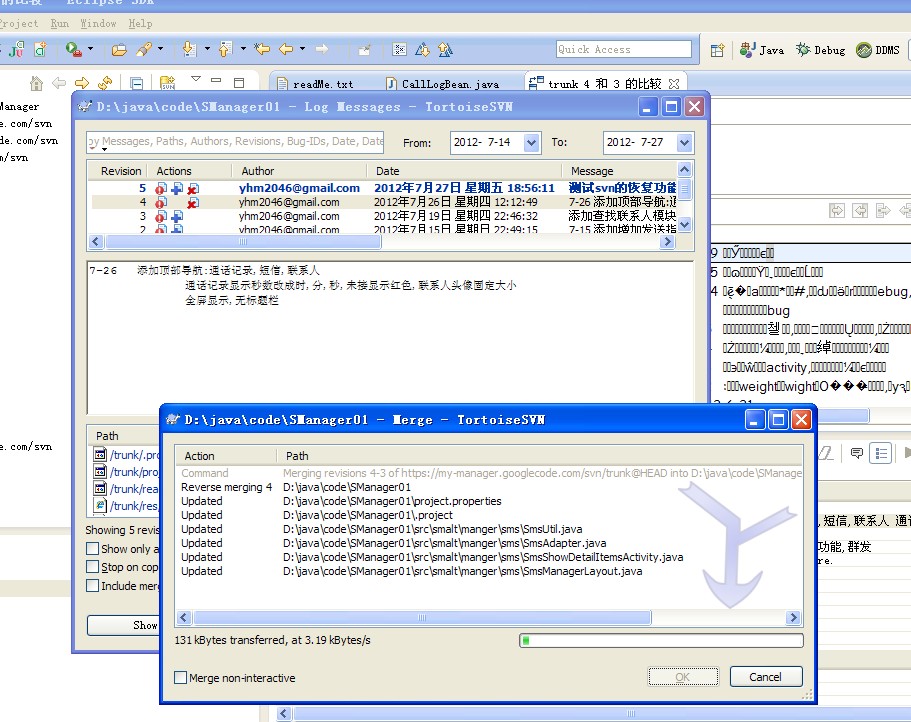
Task: Open the Help menu
Action: pyautogui.click(x=141, y=23)
